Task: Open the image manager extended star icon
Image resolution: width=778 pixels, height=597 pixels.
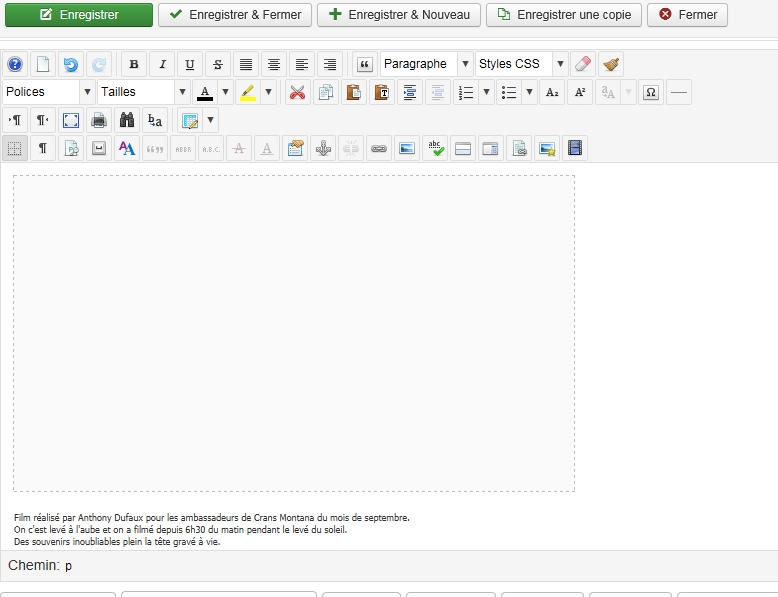Action: [546, 148]
